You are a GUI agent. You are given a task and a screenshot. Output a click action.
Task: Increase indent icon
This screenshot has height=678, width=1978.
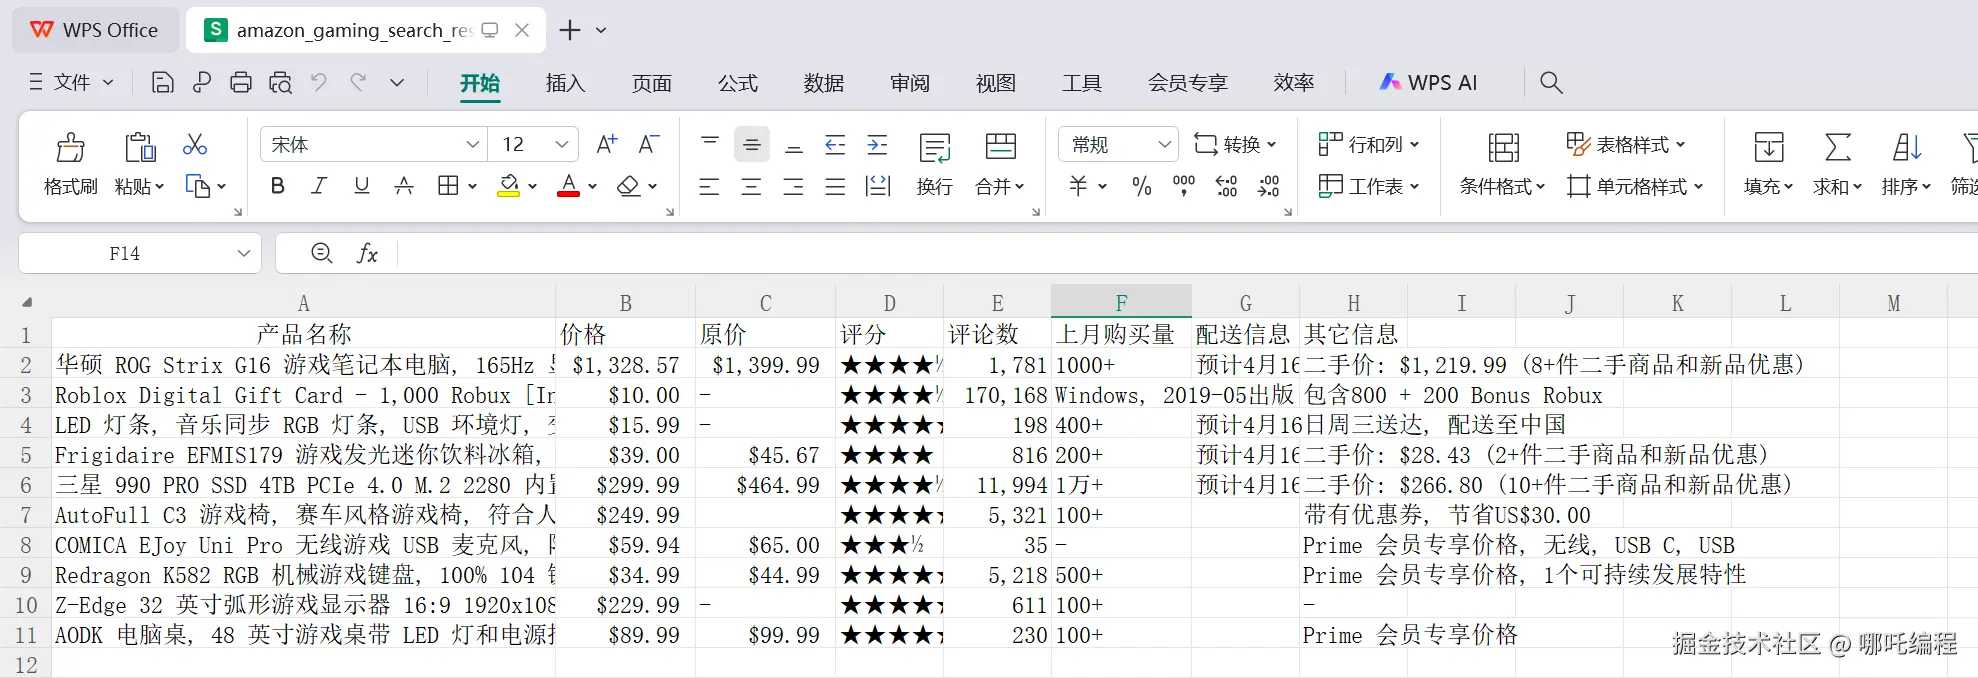(877, 145)
